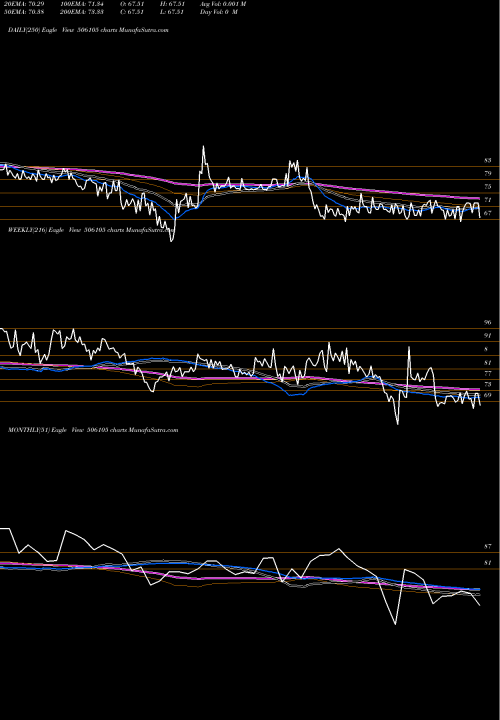Click the 87 price label on monthly chart
The width and height of the screenshot is (500, 720).
point(488,547)
